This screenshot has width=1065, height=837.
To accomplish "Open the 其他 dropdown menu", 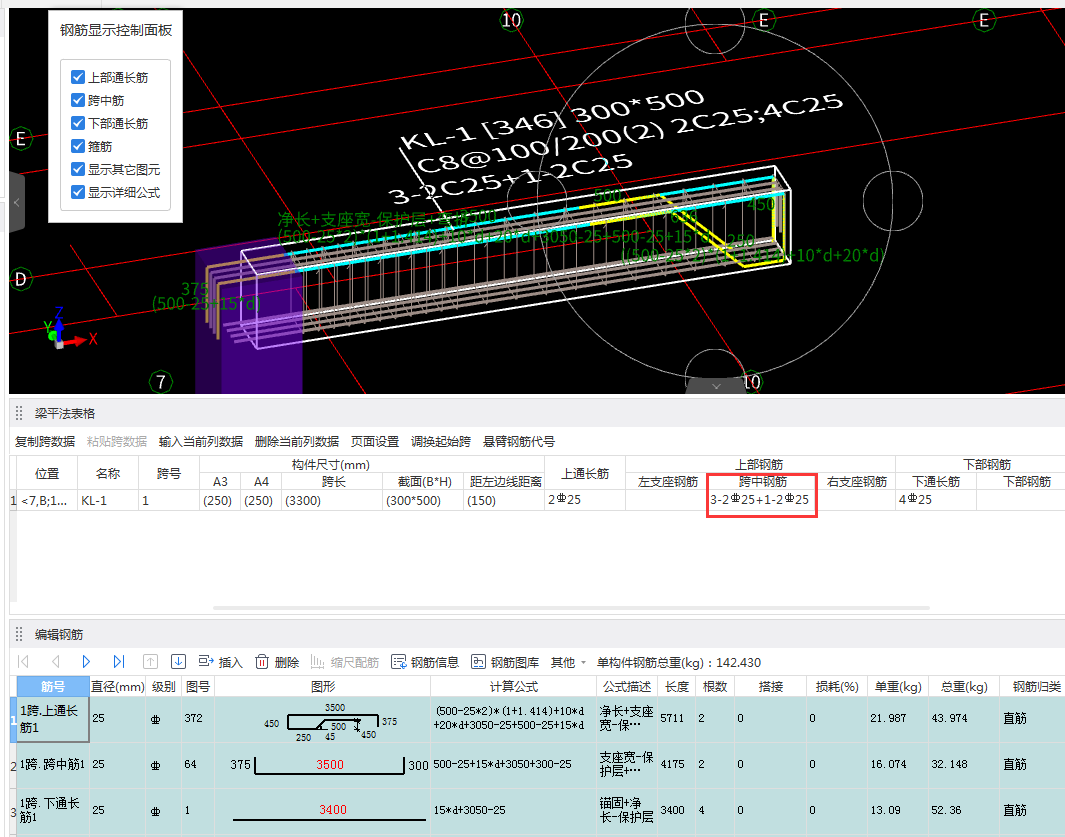I will [568, 662].
